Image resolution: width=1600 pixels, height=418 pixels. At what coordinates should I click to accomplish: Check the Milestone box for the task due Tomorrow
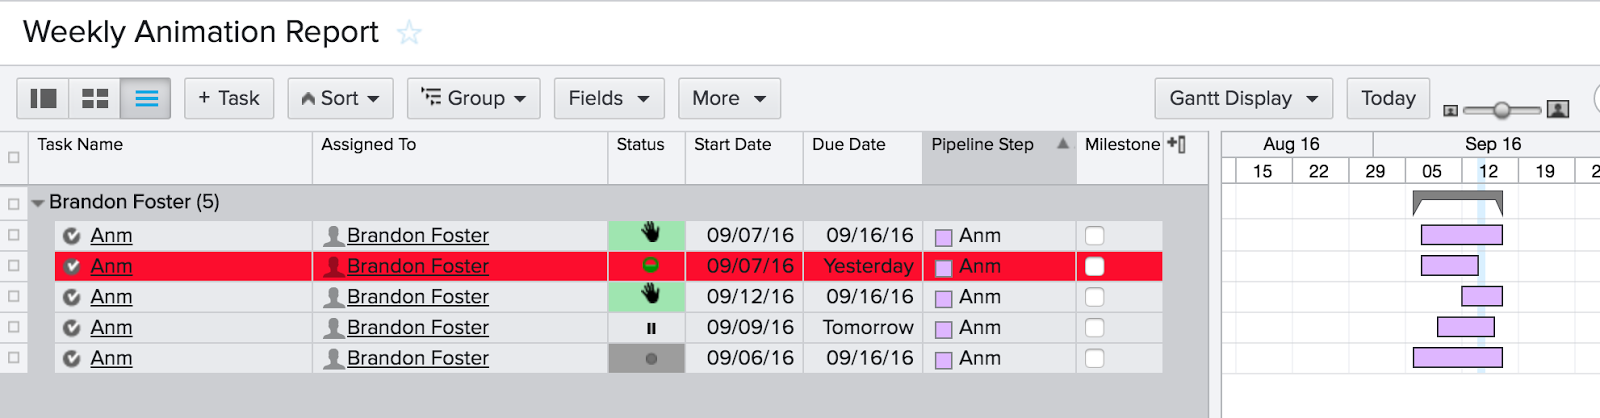tap(1095, 328)
